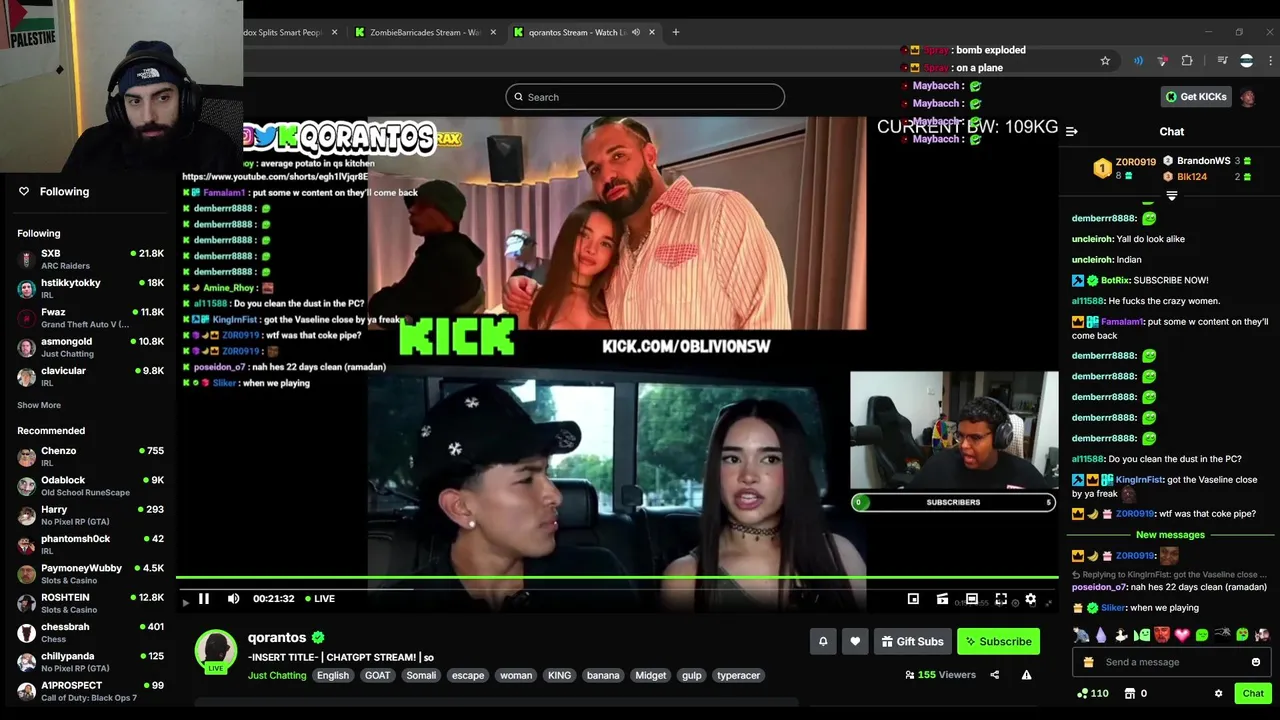Mute the stream player volume

pyautogui.click(x=233, y=599)
